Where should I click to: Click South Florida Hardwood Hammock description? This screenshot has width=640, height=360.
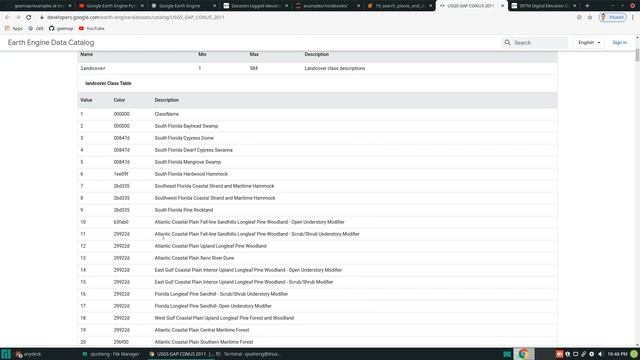pyautogui.click(x=191, y=174)
